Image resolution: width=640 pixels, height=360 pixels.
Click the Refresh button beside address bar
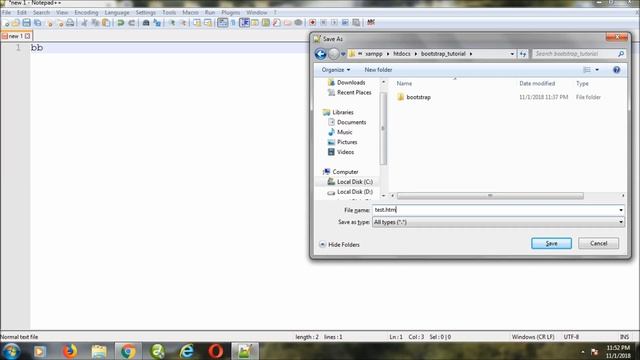pos(523,54)
